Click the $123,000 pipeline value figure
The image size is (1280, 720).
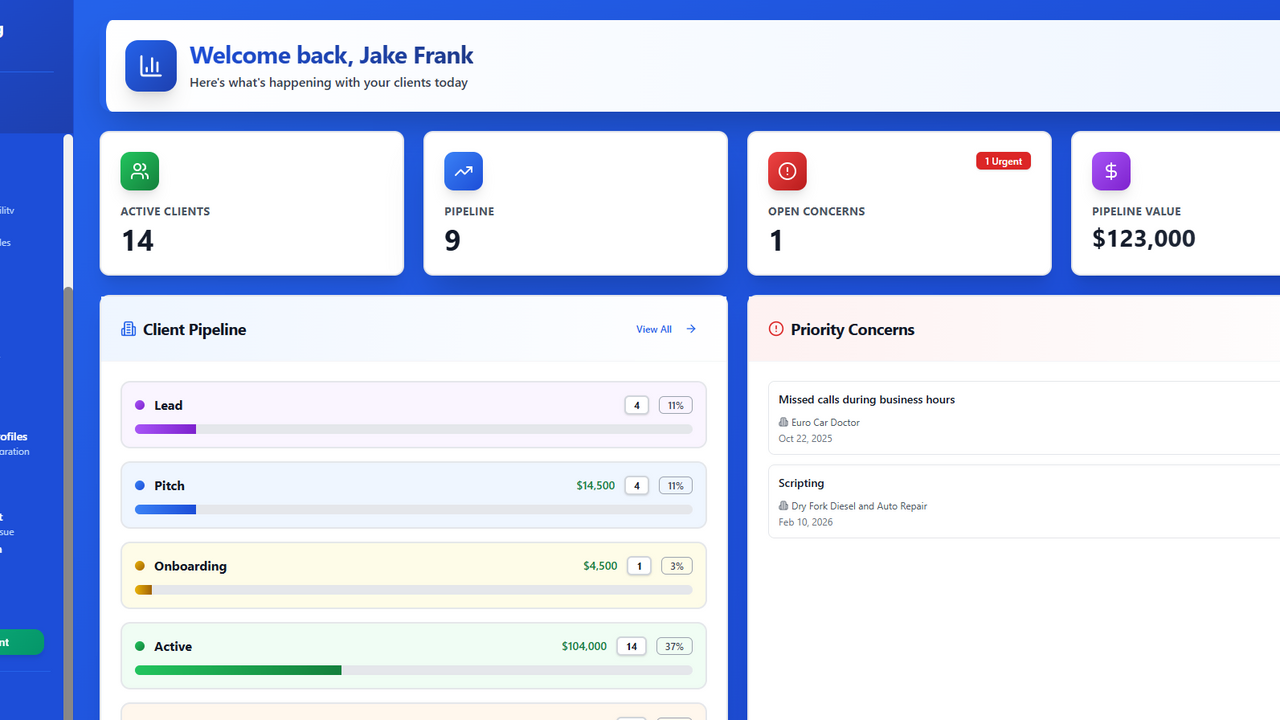[x=1144, y=238]
